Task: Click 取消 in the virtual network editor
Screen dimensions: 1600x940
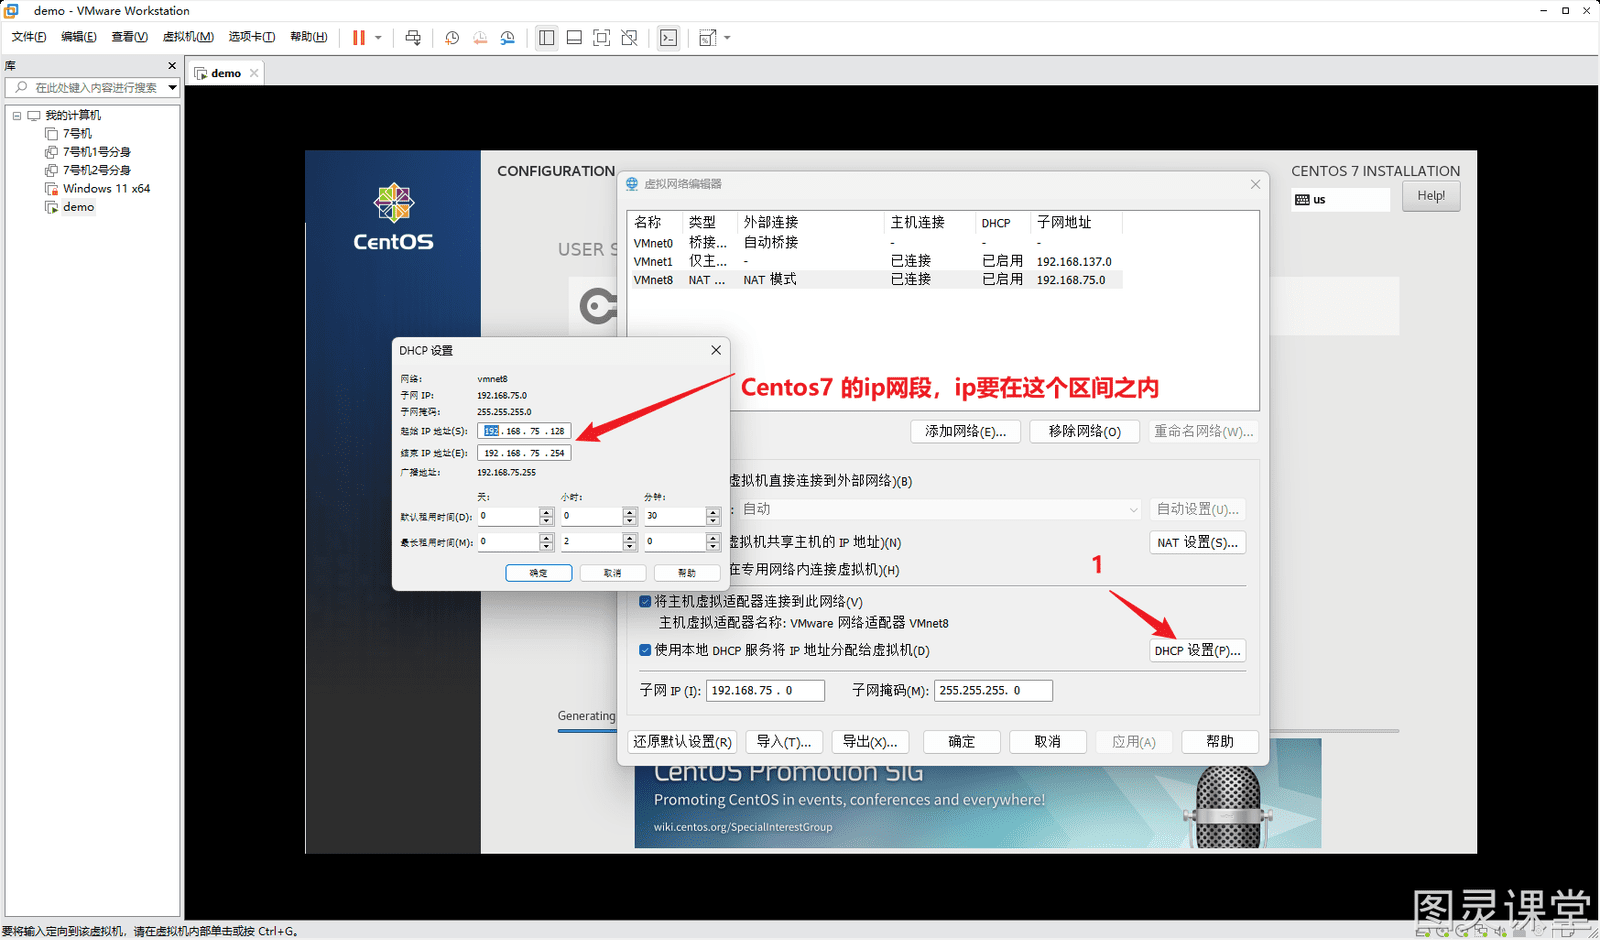Action: tap(1047, 742)
